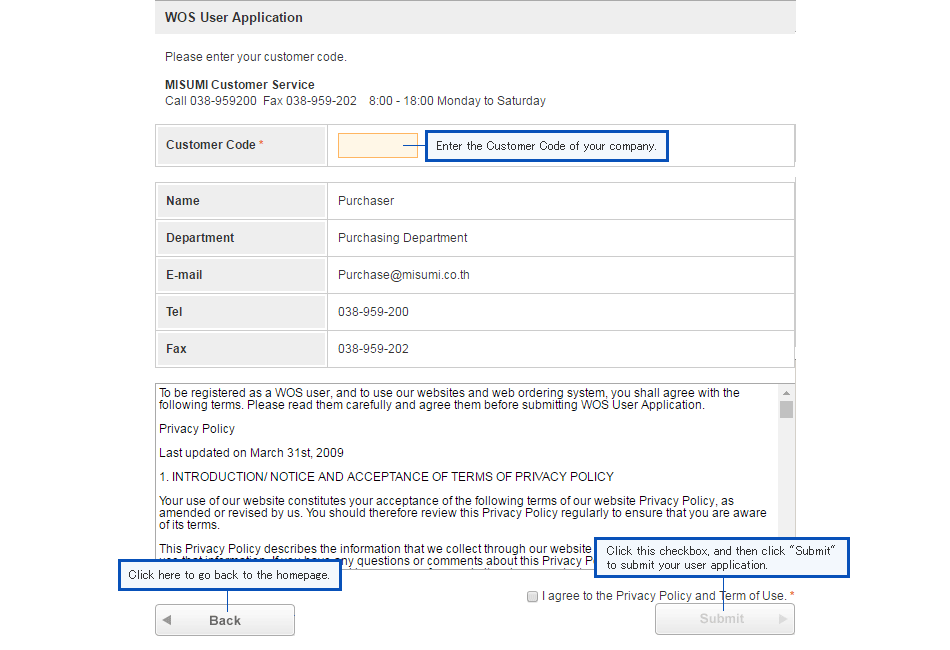The width and height of the screenshot is (950, 650).
Task: Click the Purchaser name value
Action: (366, 201)
